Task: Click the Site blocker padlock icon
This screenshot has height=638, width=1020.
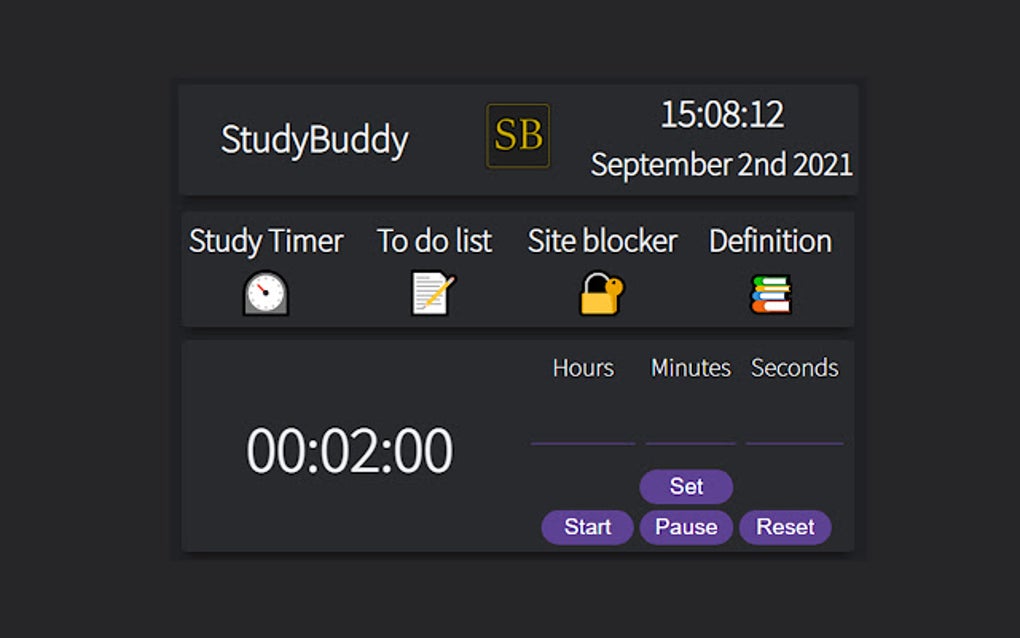Action: pyautogui.click(x=601, y=293)
